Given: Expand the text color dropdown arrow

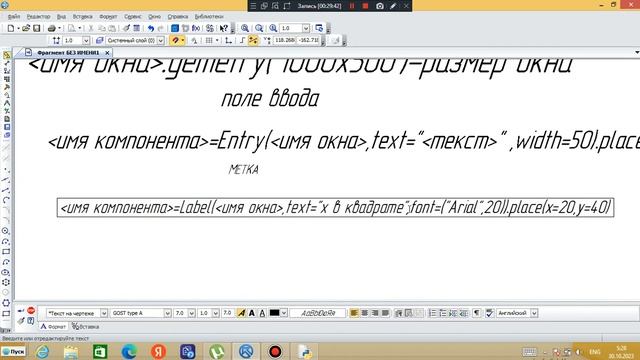Looking at the screenshot, I should click(284, 313).
